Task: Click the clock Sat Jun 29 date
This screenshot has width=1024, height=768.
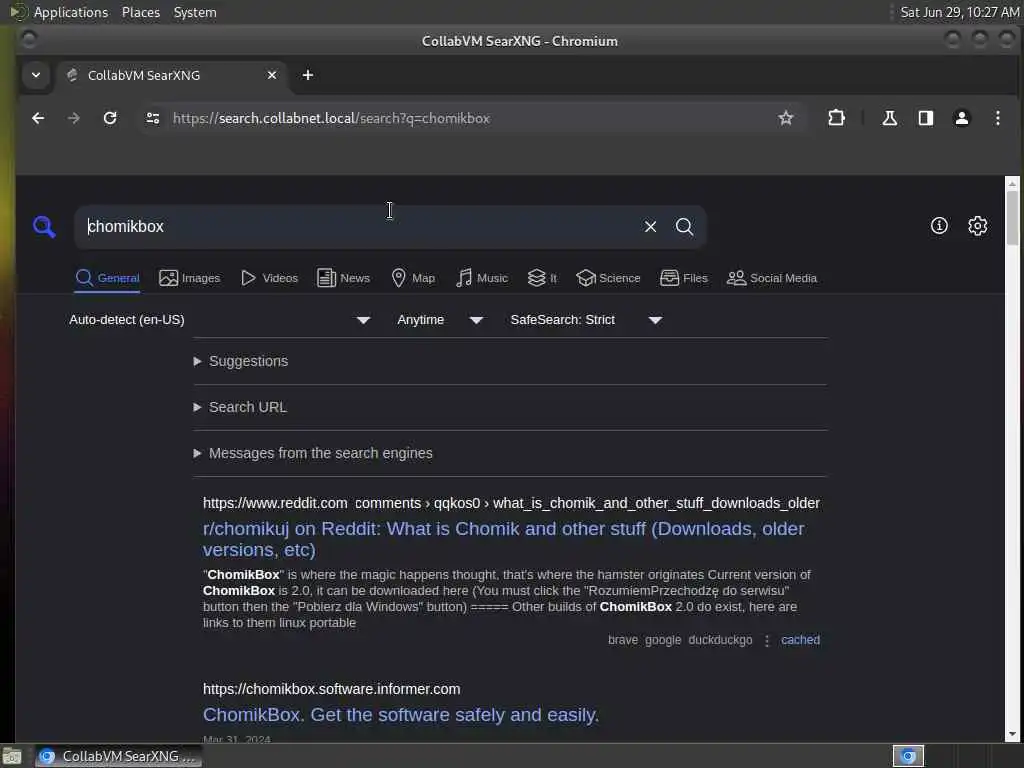Action: tap(959, 12)
